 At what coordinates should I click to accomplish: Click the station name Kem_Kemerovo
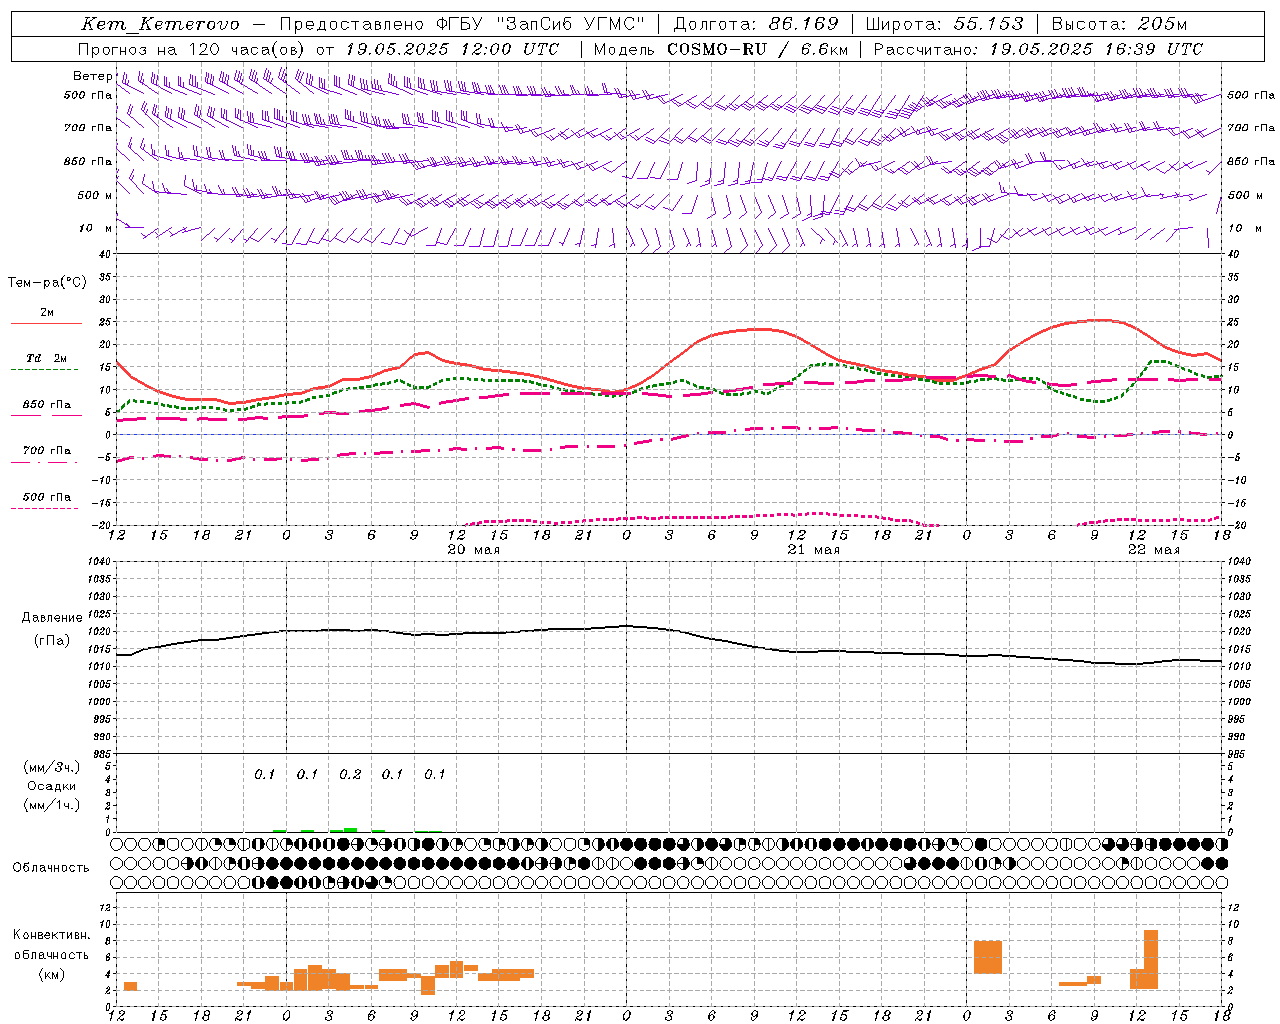pos(160,24)
